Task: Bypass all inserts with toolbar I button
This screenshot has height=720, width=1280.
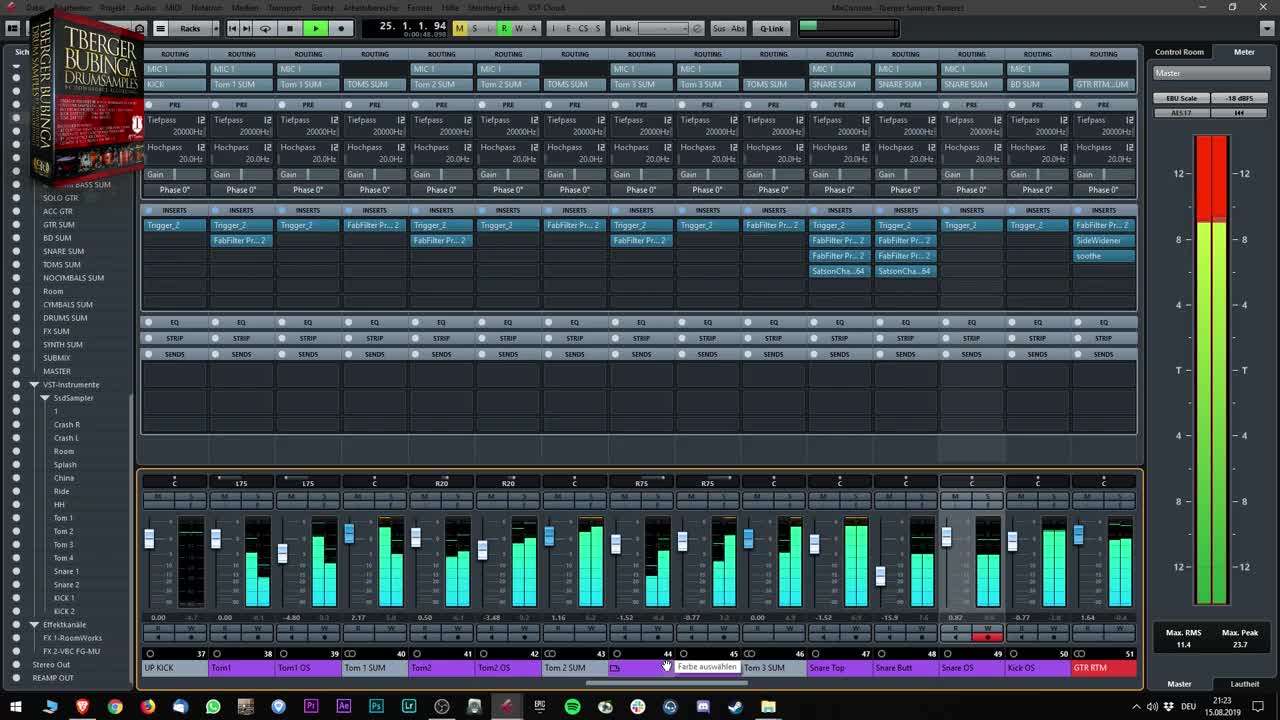Action: (x=555, y=28)
